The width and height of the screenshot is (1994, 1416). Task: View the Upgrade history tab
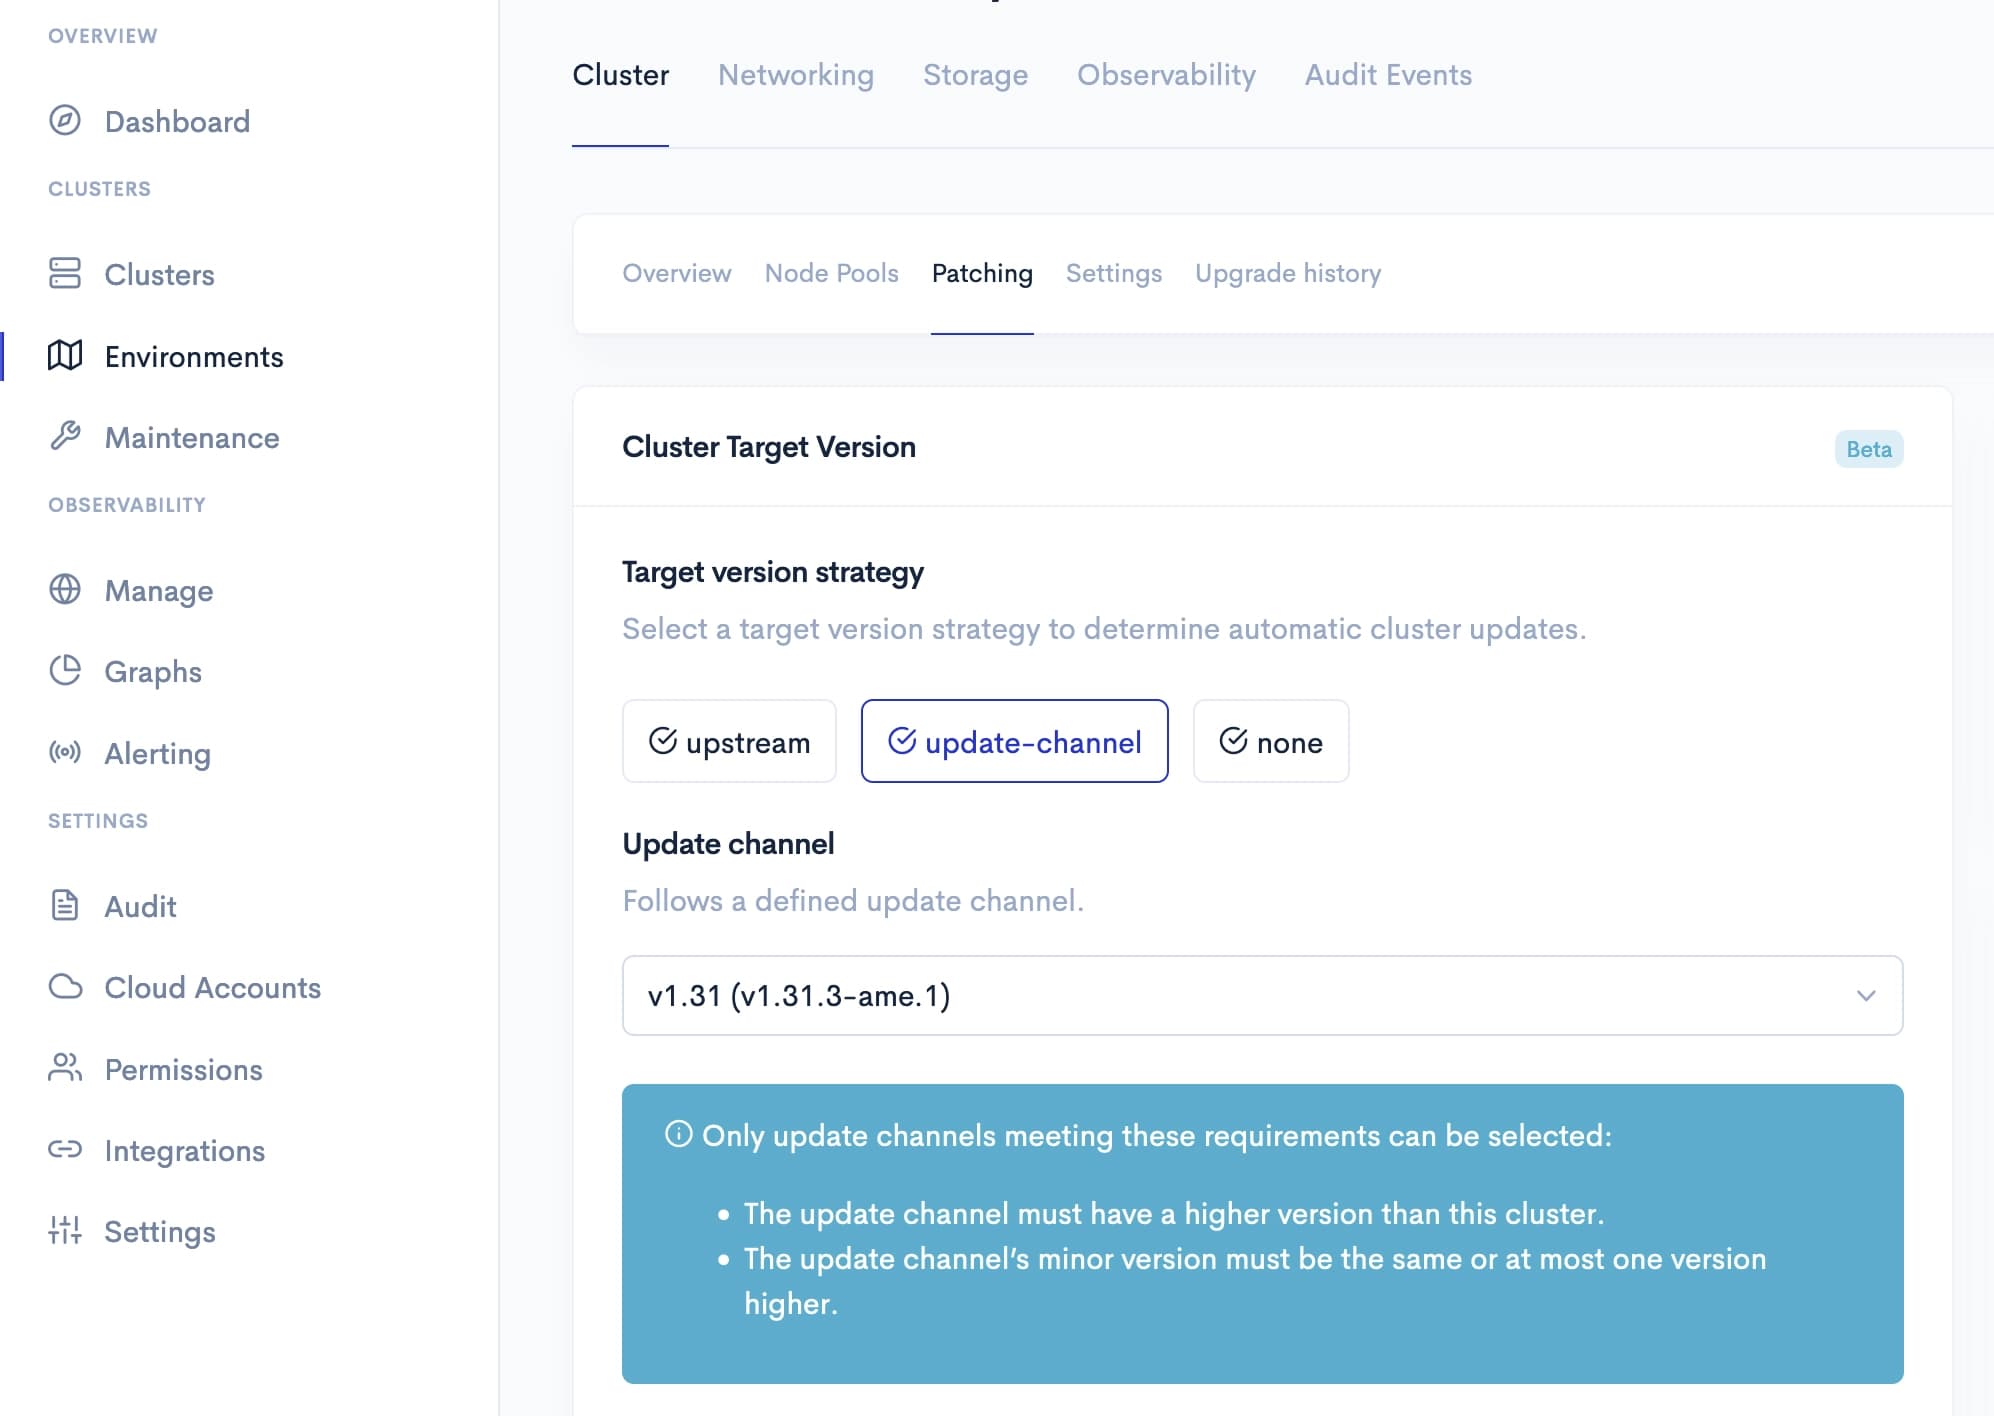click(x=1287, y=273)
